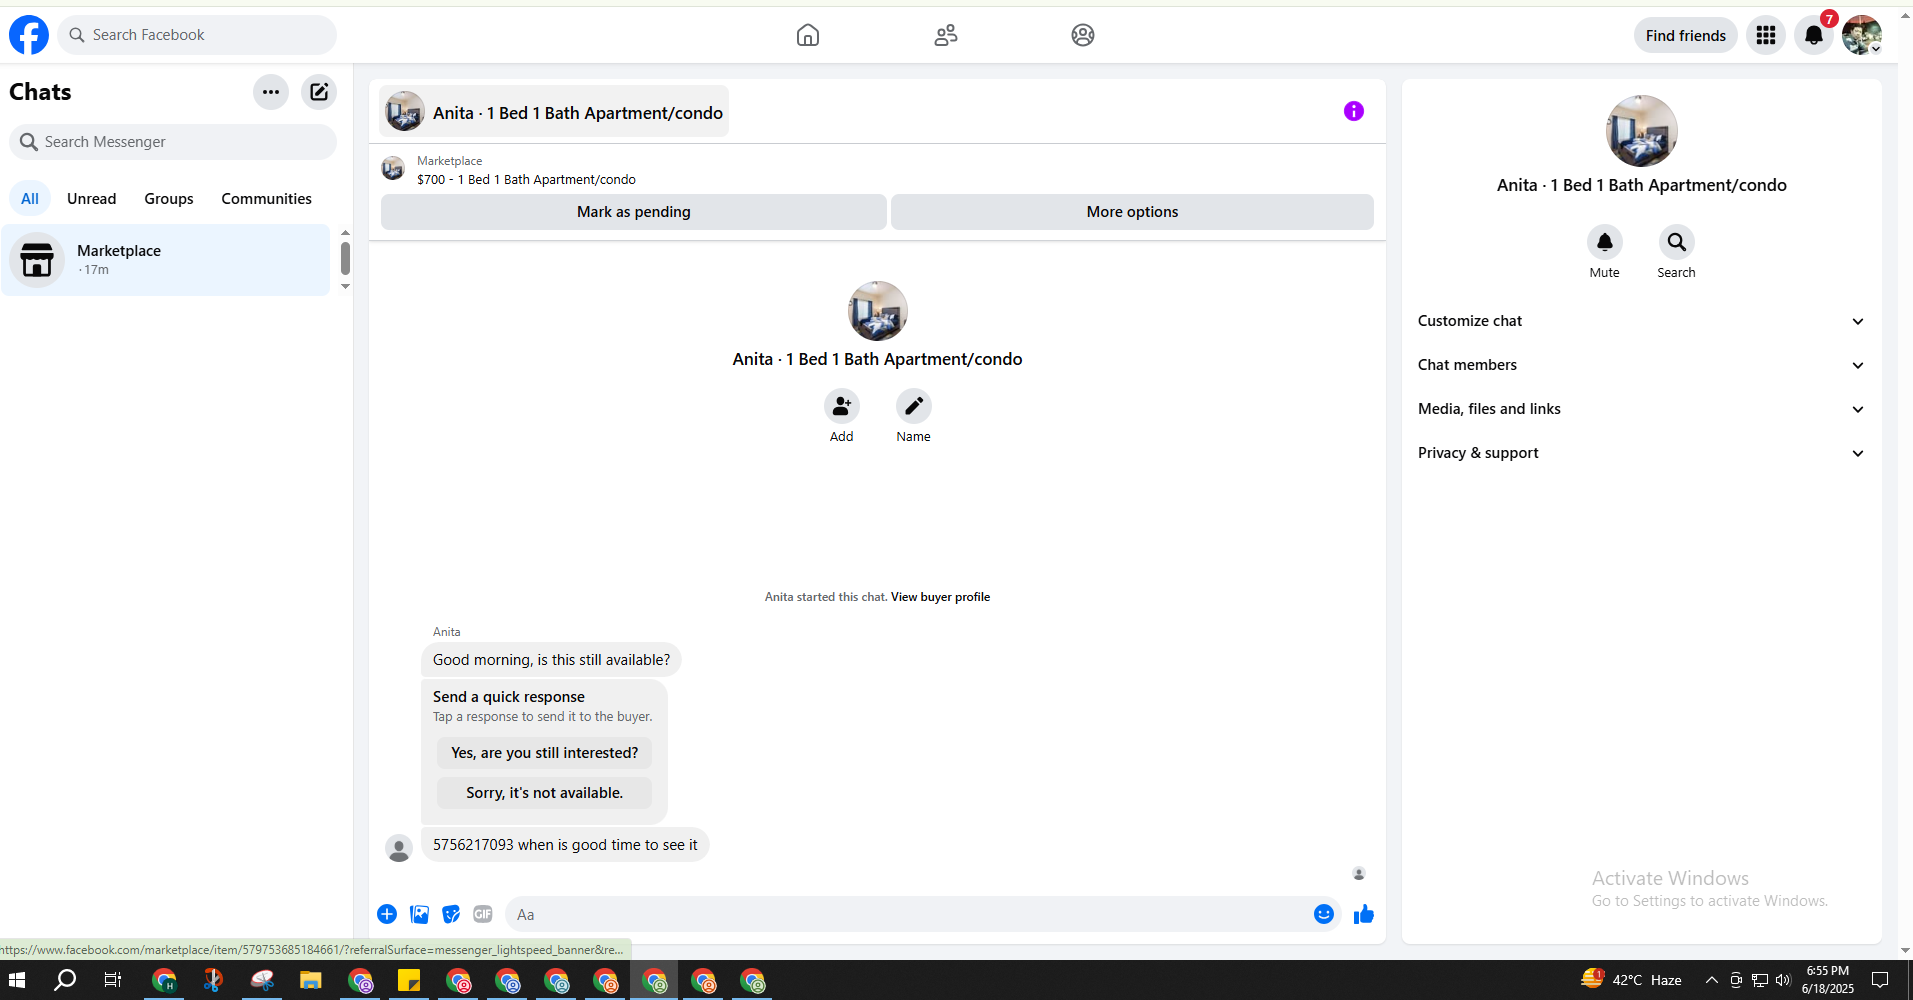Image resolution: width=1913 pixels, height=1000 pixels.
Task: Choose a GIF icon
Action: 483,914
